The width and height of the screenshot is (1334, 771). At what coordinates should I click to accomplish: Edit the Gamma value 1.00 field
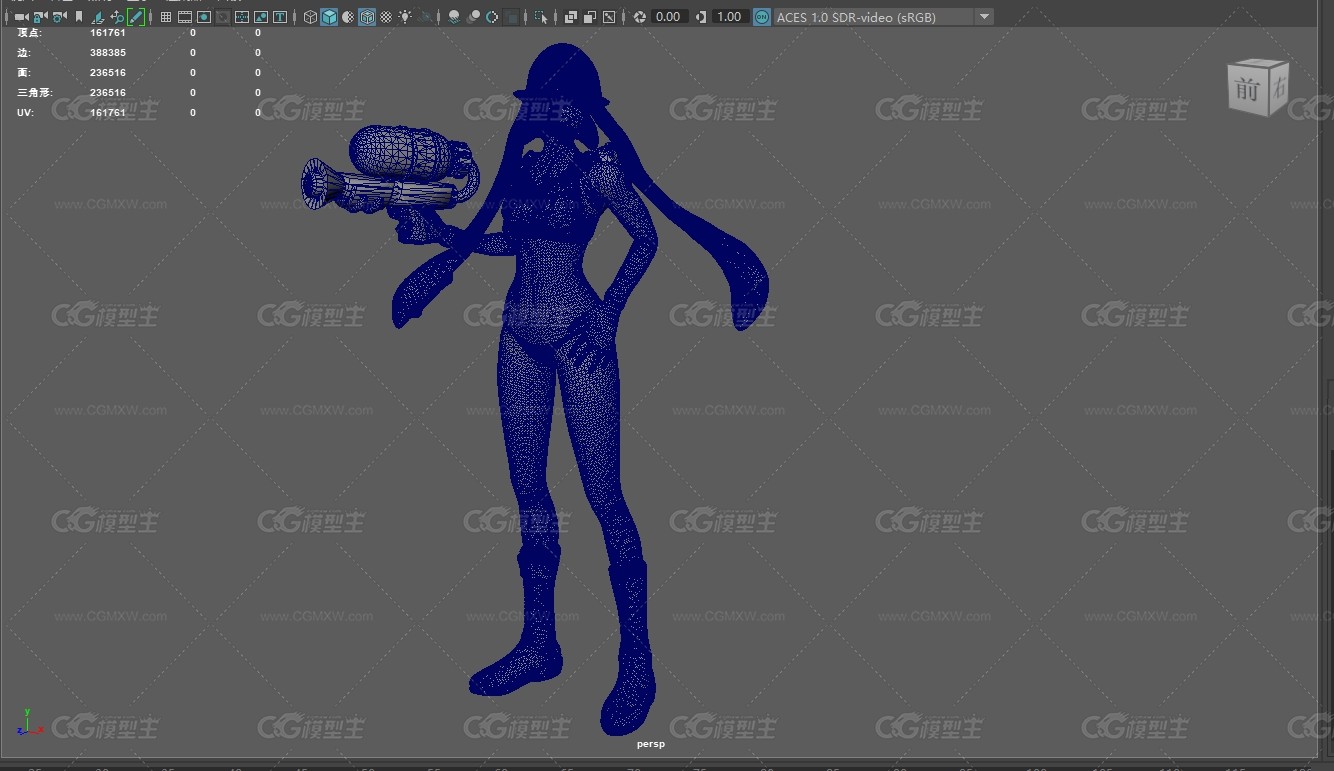[x=730, y=17]
